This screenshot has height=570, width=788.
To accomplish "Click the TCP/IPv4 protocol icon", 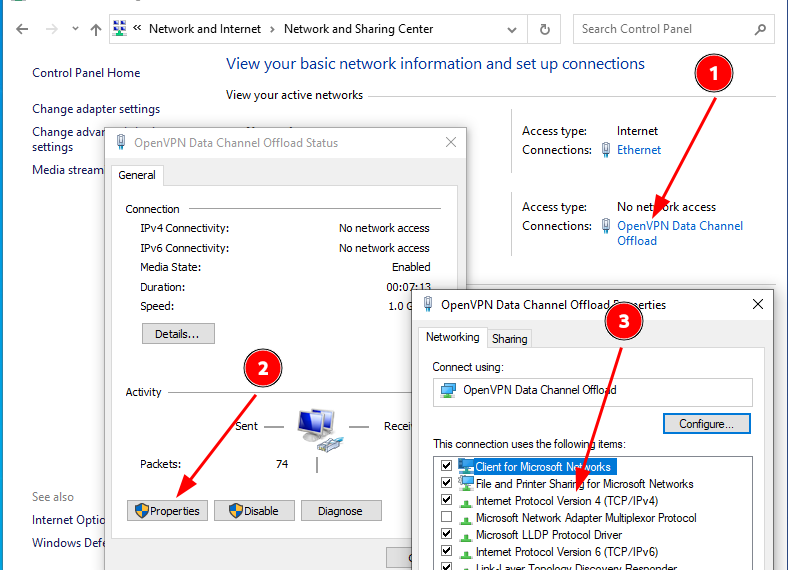I will [x=466, y=503].
